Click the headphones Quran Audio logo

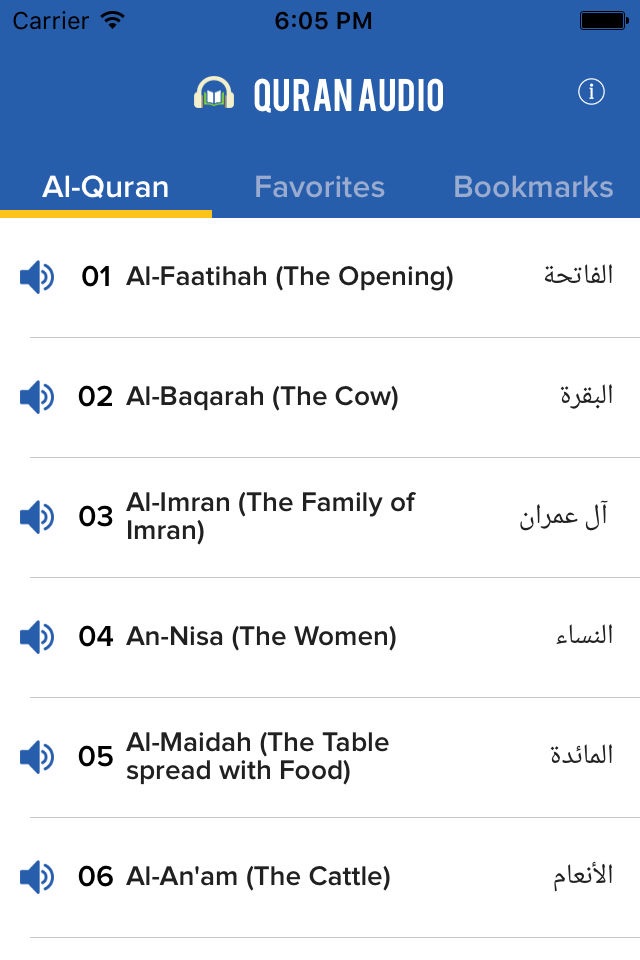pyautogui.click(x=214, y=94)
